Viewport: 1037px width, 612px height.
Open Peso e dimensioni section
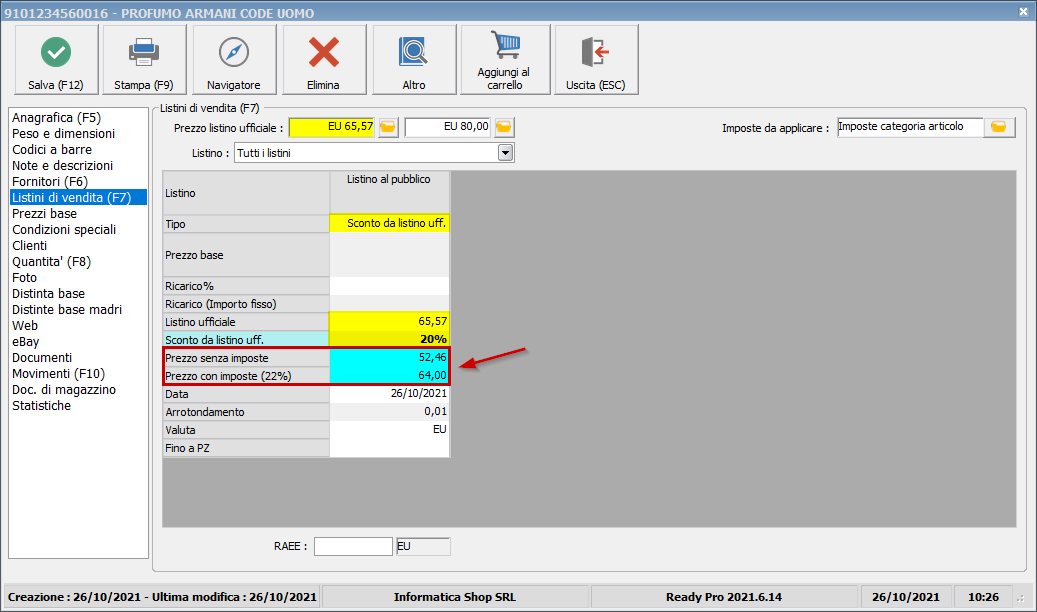(63, 134)
